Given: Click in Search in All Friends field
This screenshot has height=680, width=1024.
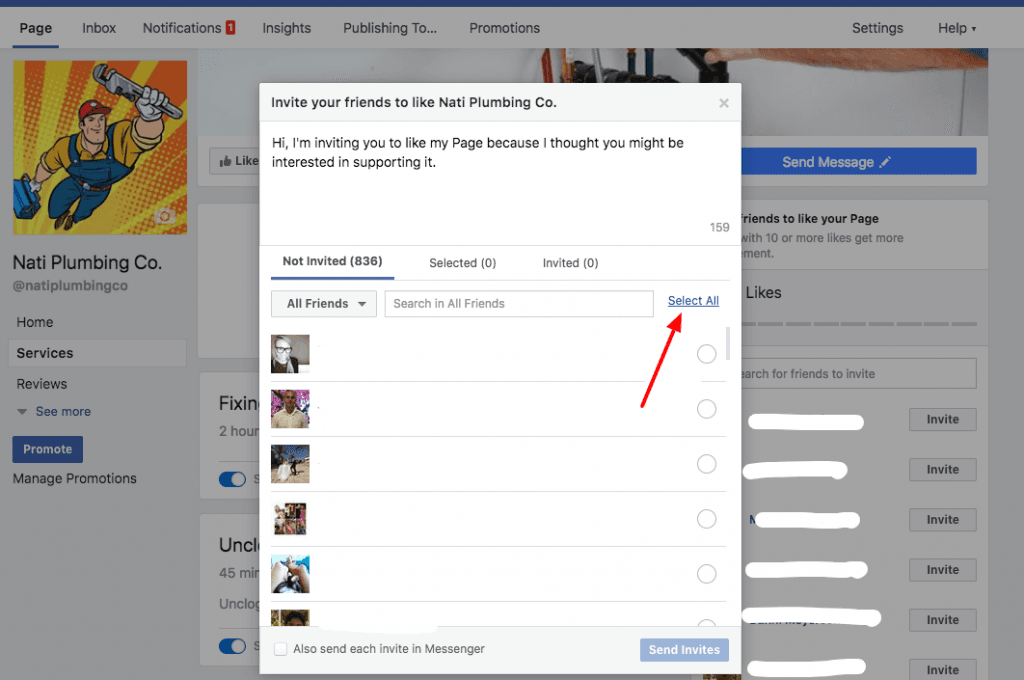Looking at the screenshot, I should tap(519, 304).
